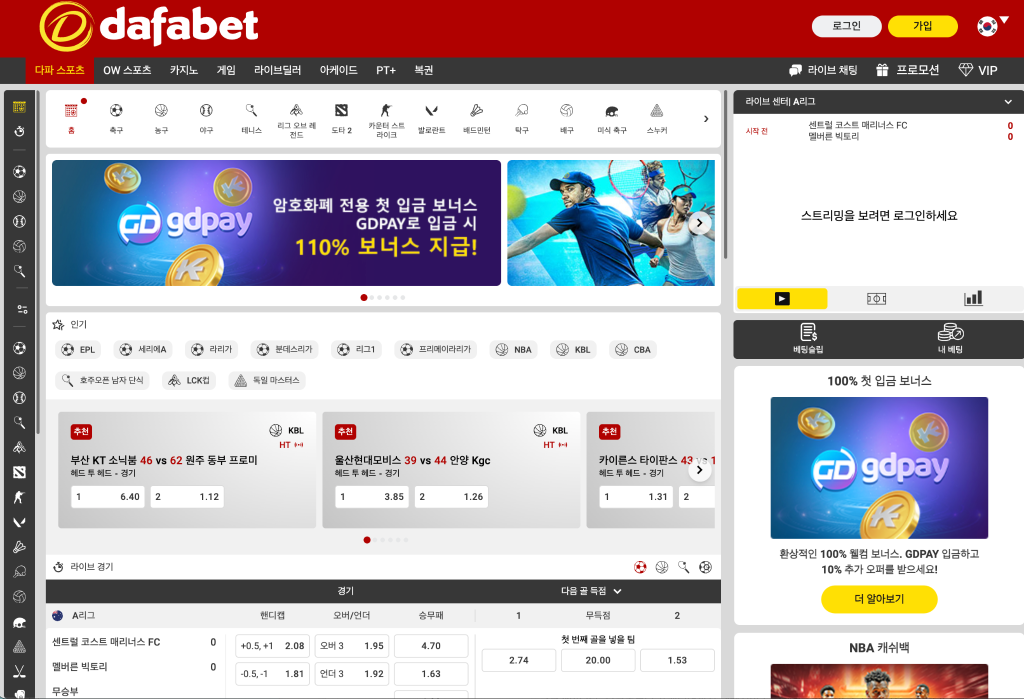
Task: Open 라이브딜러 live dealer menu
Action: (x=278, y=70)
